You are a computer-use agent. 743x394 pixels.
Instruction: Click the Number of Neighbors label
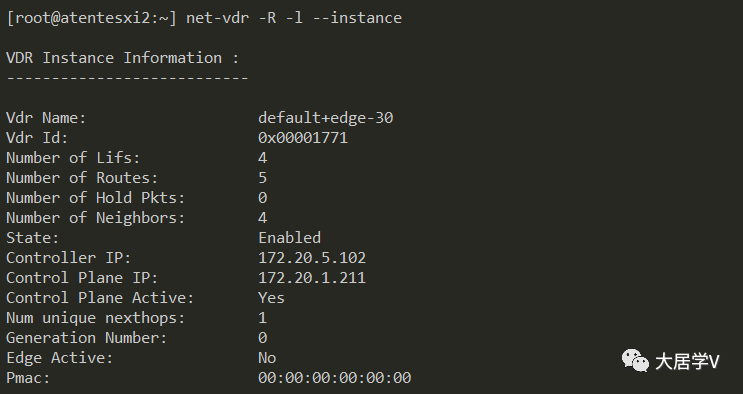point(95,218)
